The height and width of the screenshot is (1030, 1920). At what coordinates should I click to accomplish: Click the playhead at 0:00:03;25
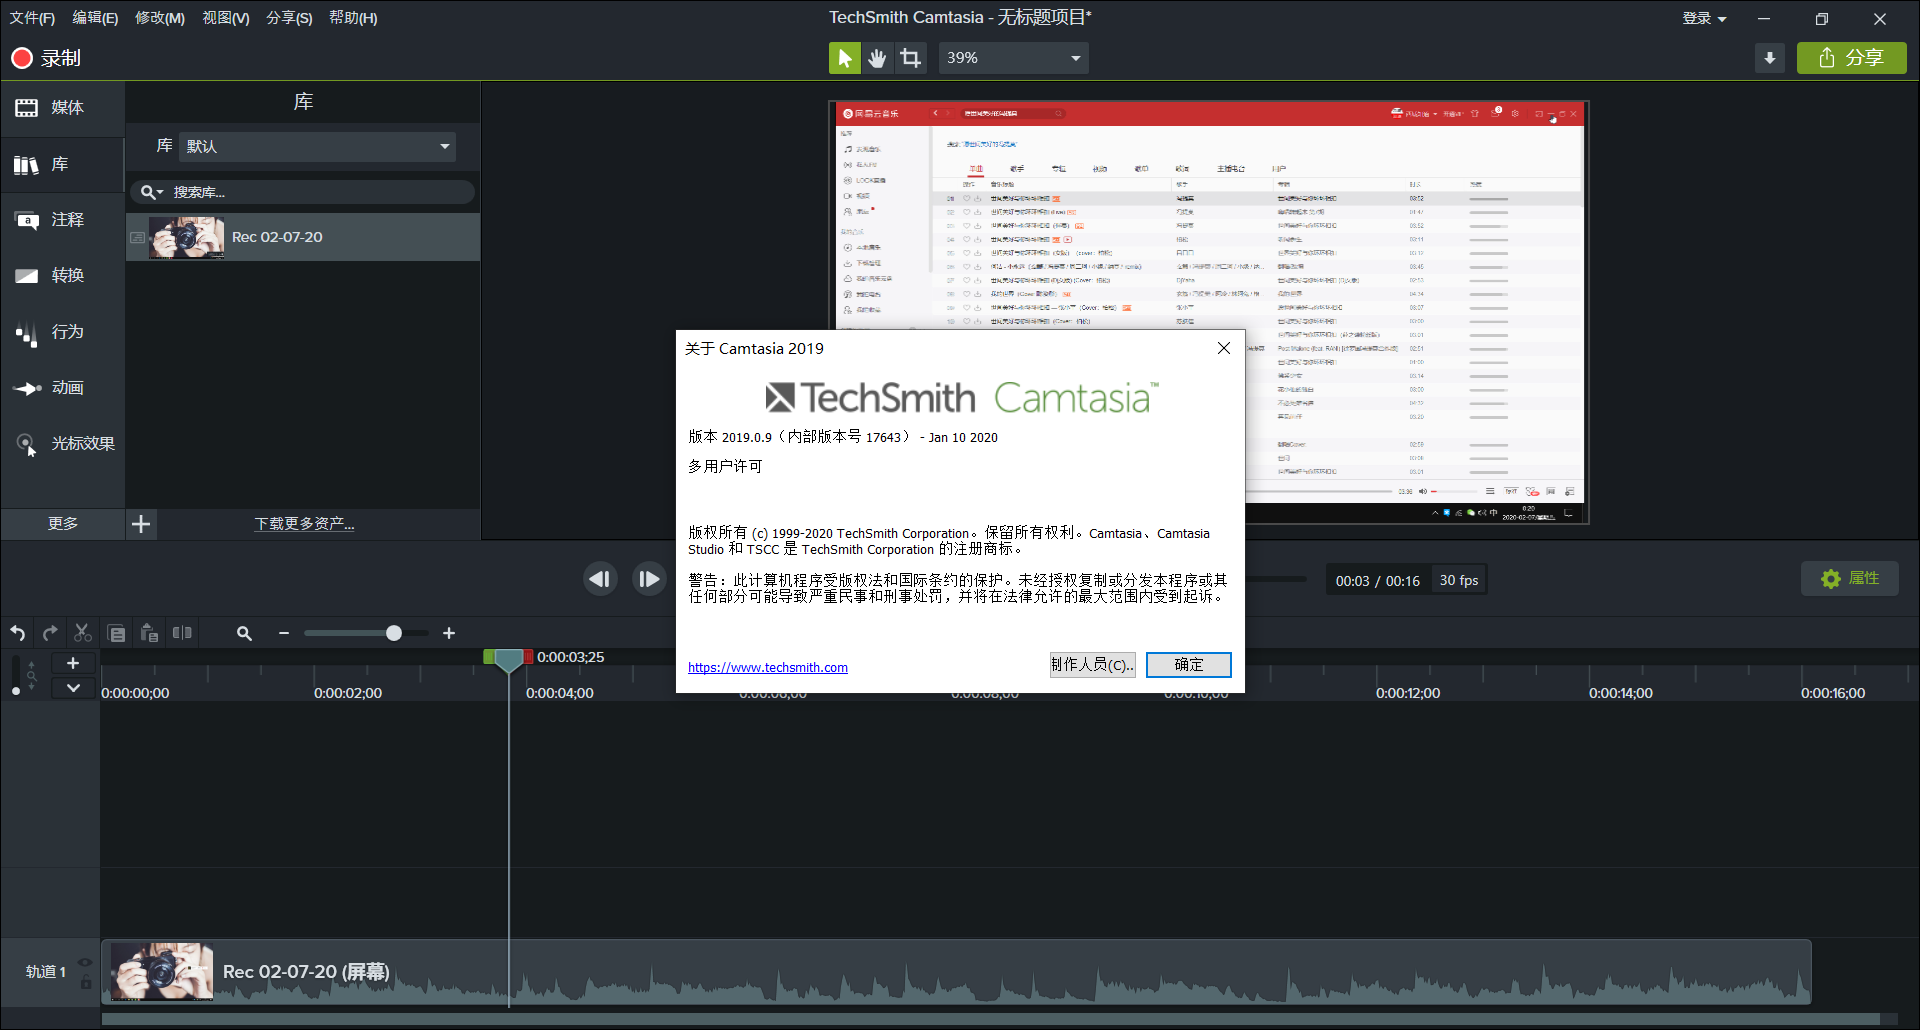pos(509,659)
